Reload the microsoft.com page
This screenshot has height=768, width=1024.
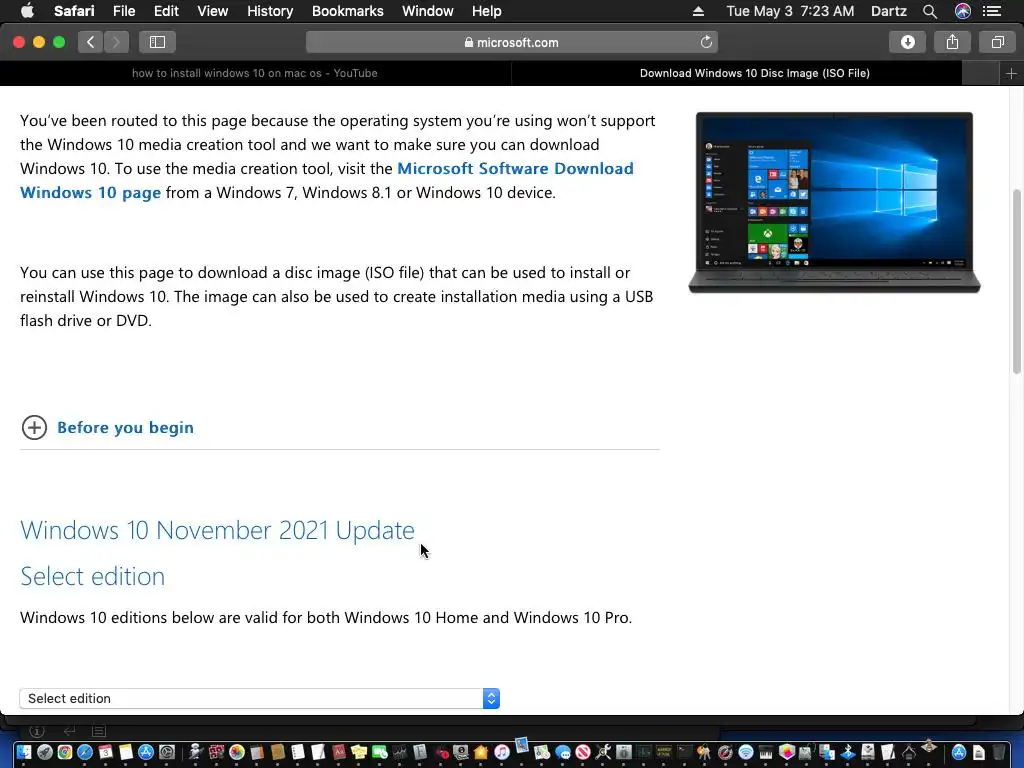click(706, 42)
